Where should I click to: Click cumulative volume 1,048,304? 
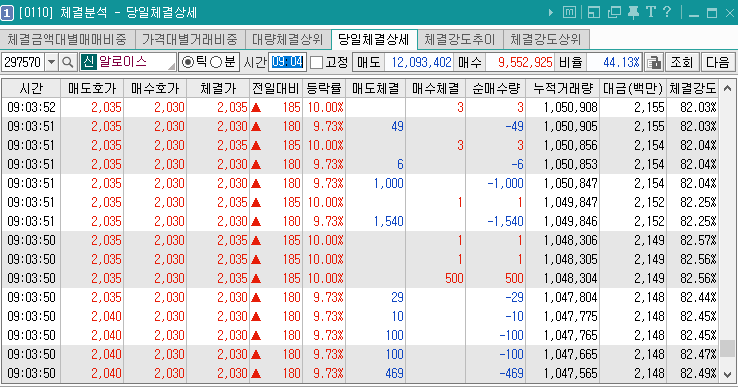coord(562,278)
